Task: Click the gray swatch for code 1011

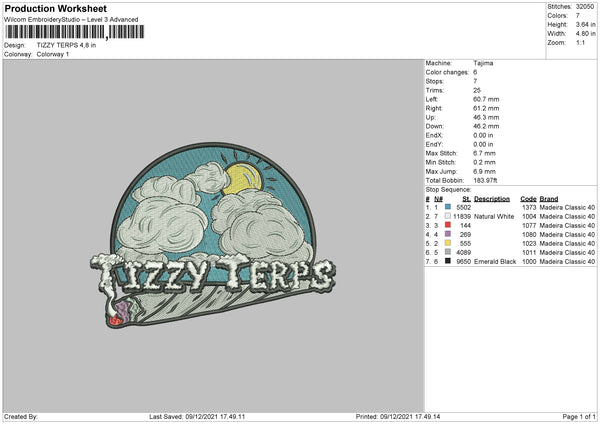Action: coord(448,252)
